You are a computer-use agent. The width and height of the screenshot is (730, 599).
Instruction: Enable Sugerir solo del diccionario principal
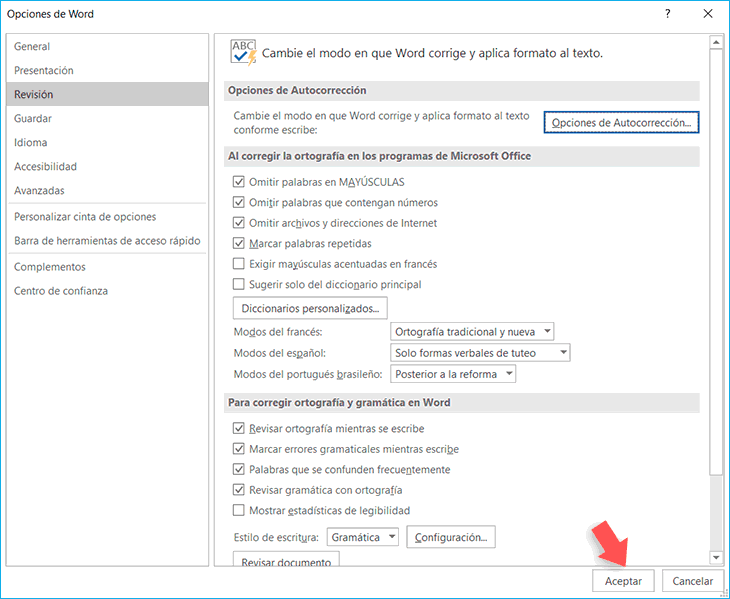pyautogui.click(x=239, y=284)
